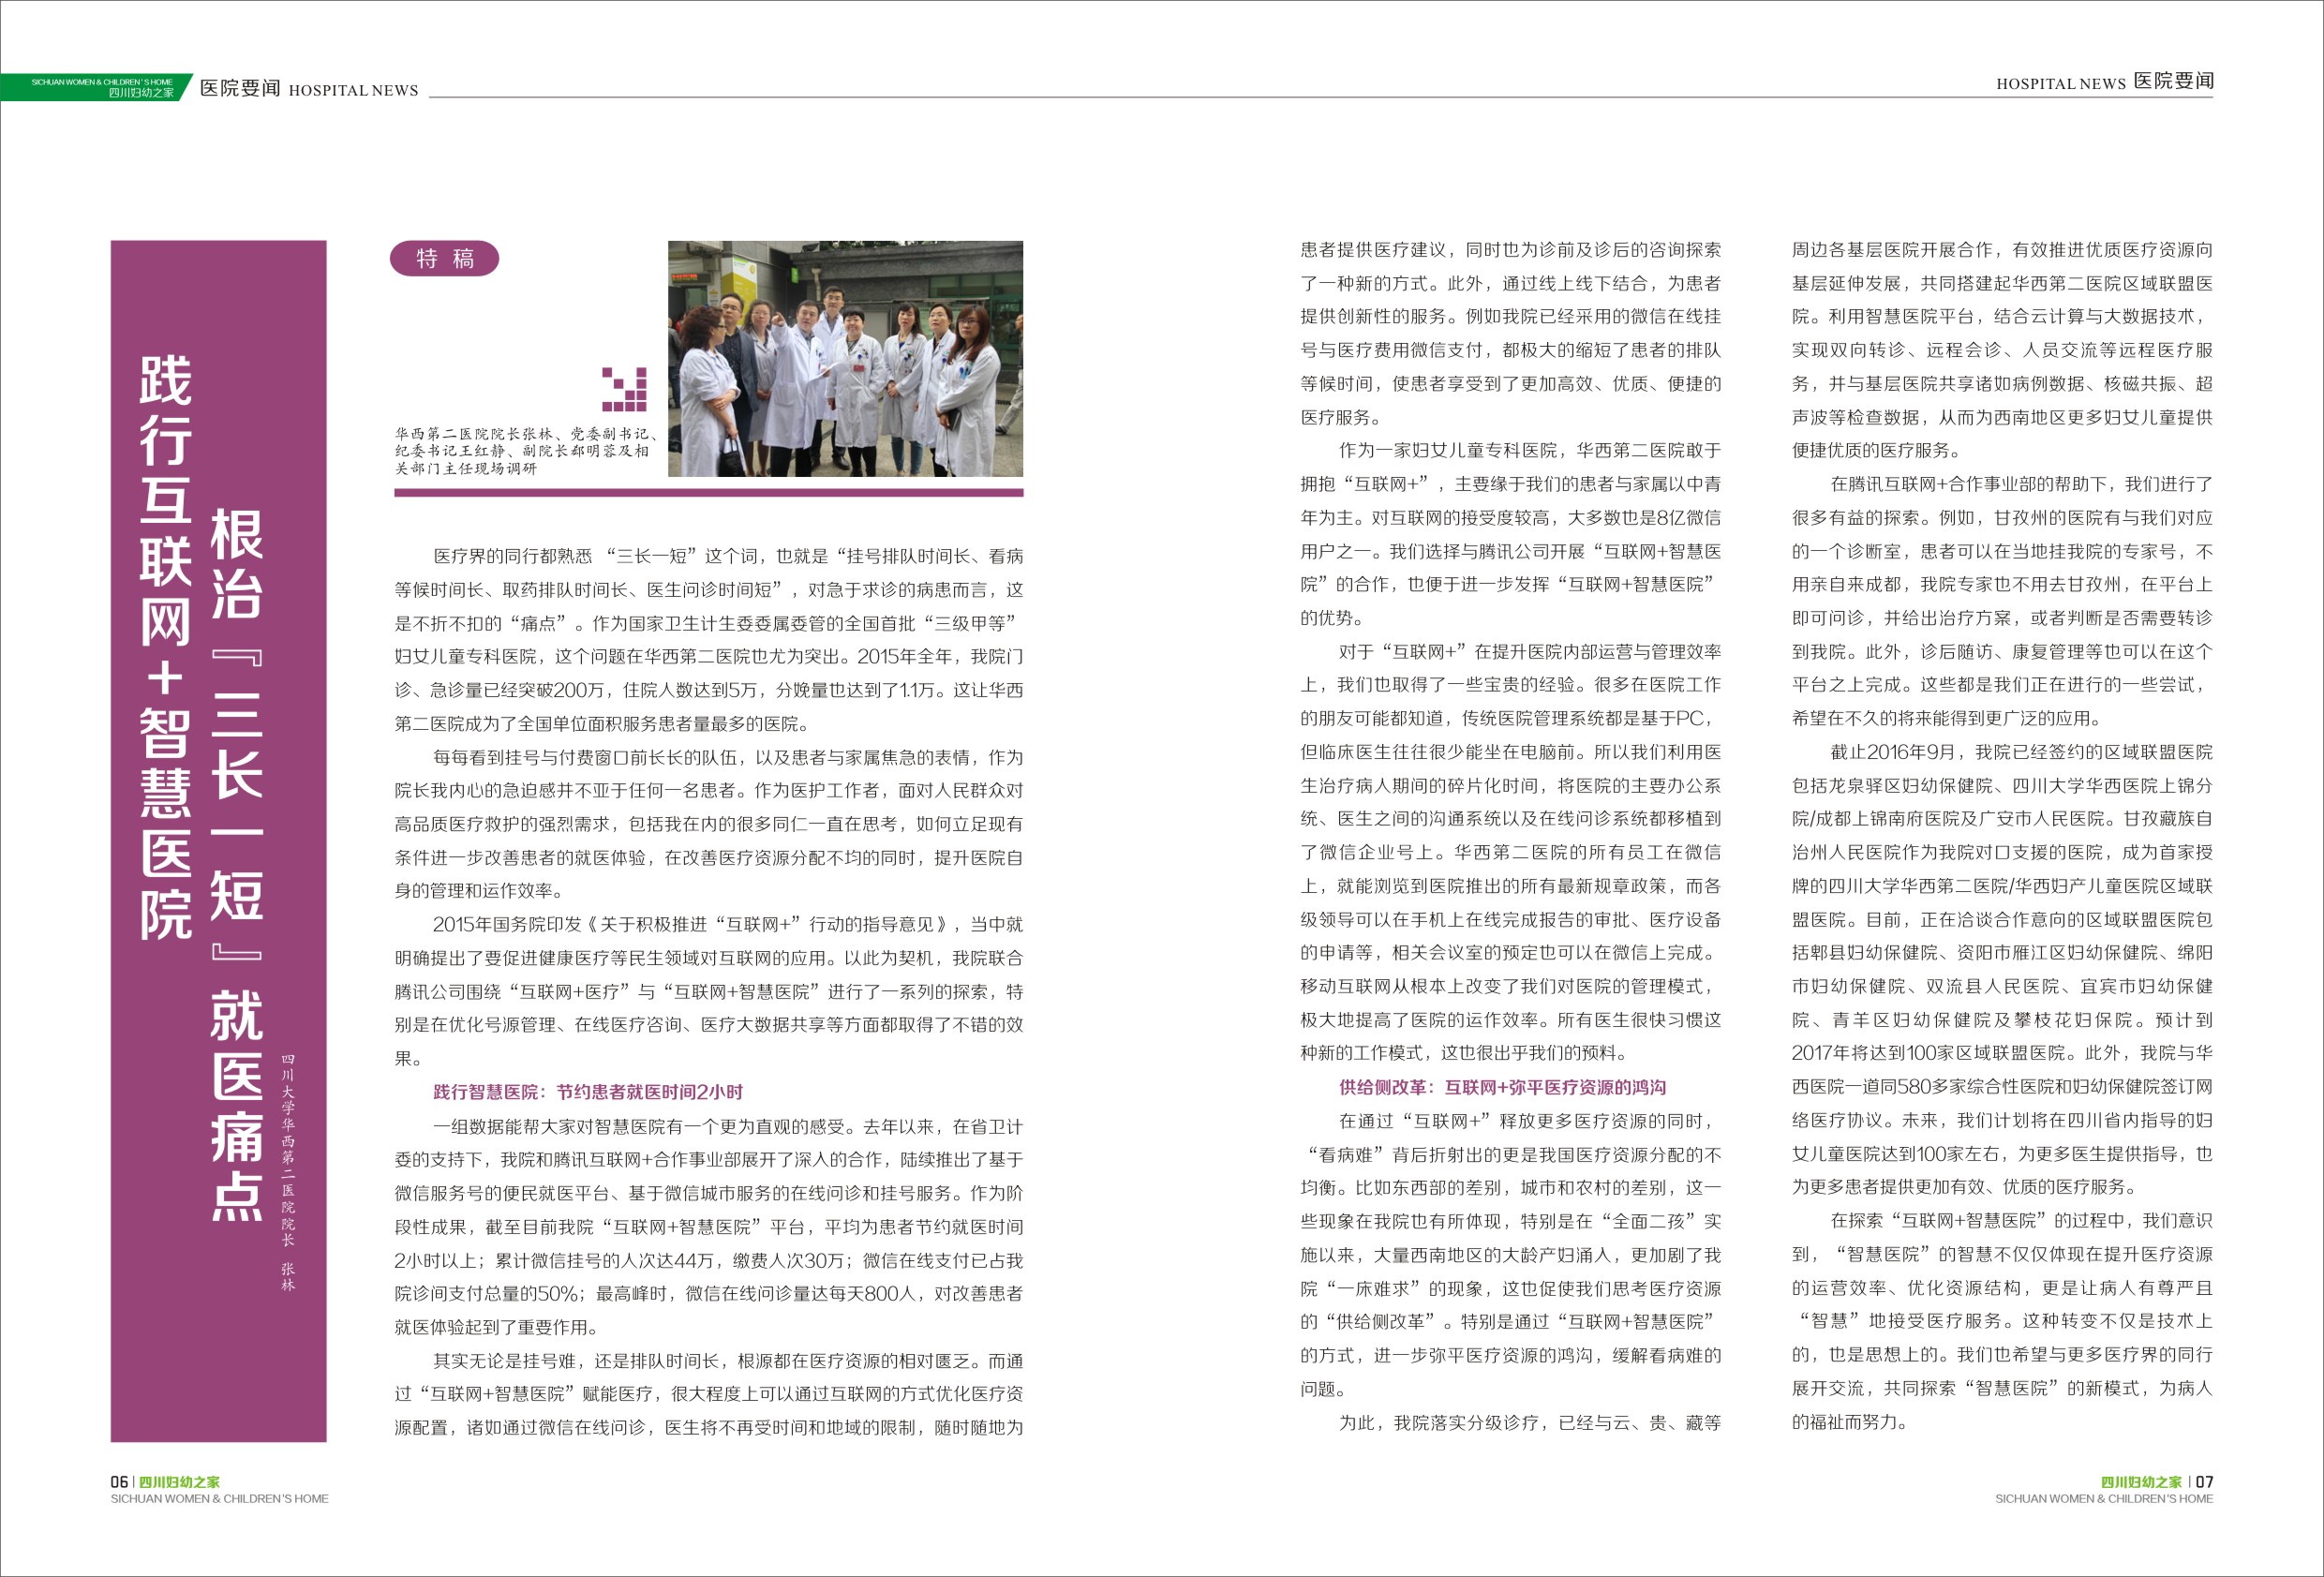Click paragraph starting '医疗界的同行都熟悉'
The width and height of the screenshot is (2324, 1577).
pyautogui.click(x=709, y=640)
